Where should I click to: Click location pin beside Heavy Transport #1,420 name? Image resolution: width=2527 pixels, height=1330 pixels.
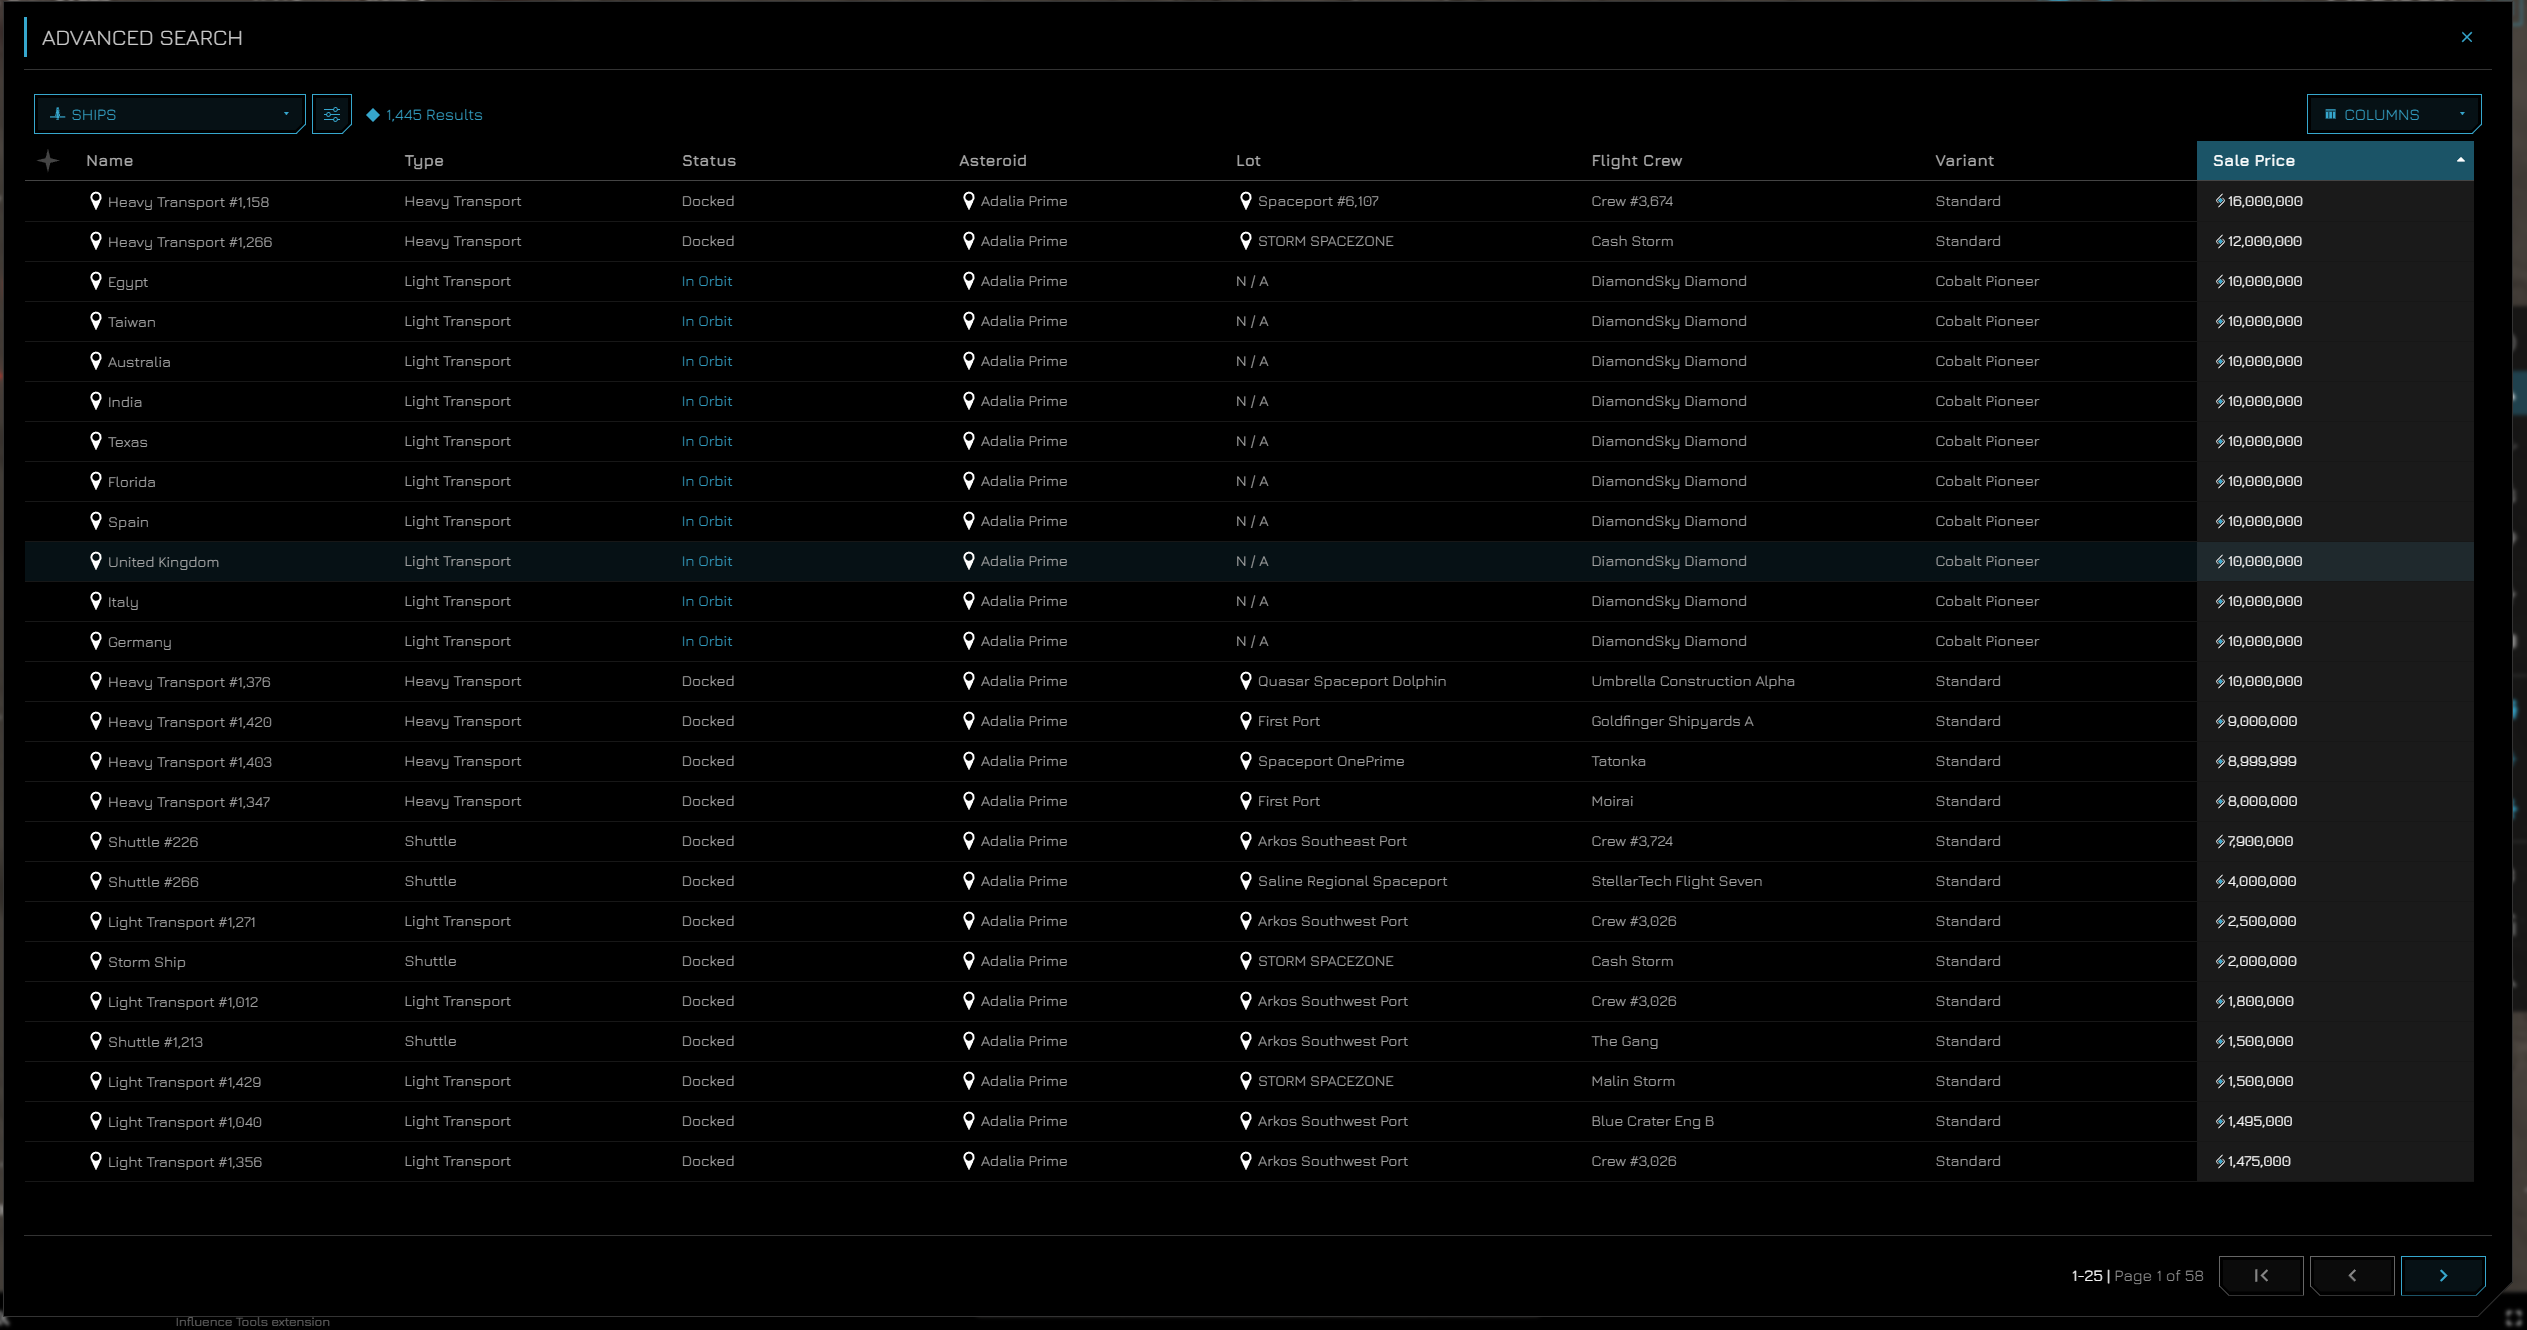pos(96,721)
